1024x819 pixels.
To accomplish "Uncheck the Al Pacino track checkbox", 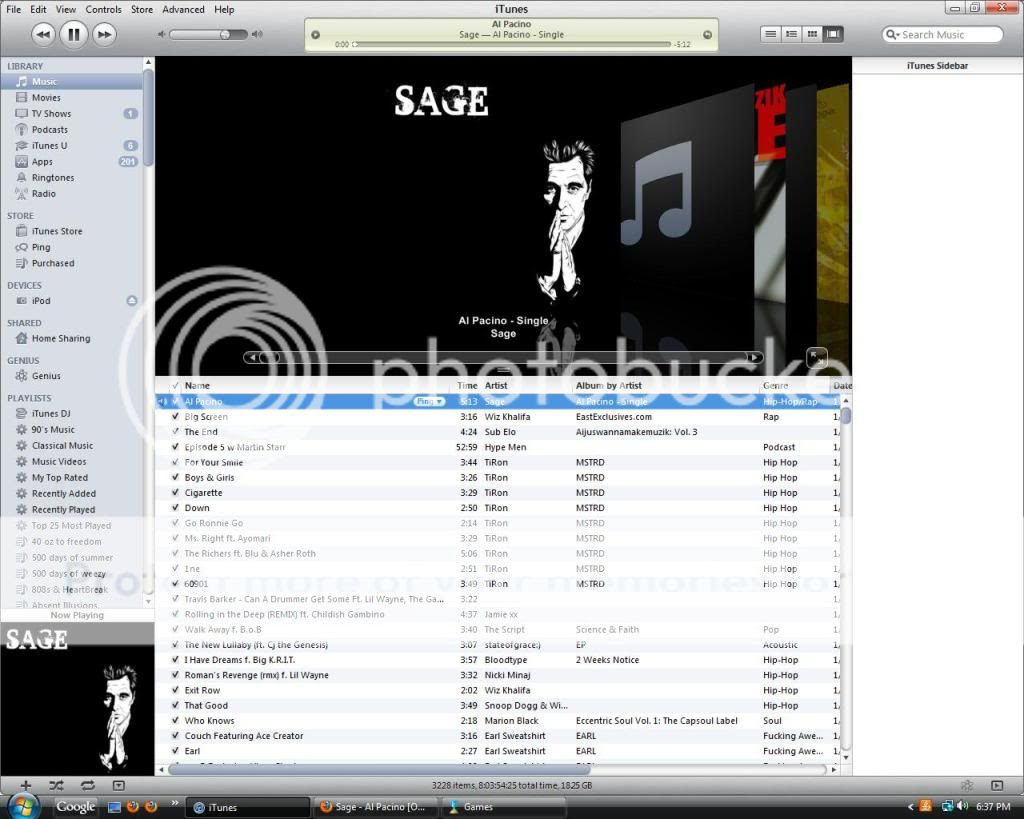I will click(x=177, y=401).
